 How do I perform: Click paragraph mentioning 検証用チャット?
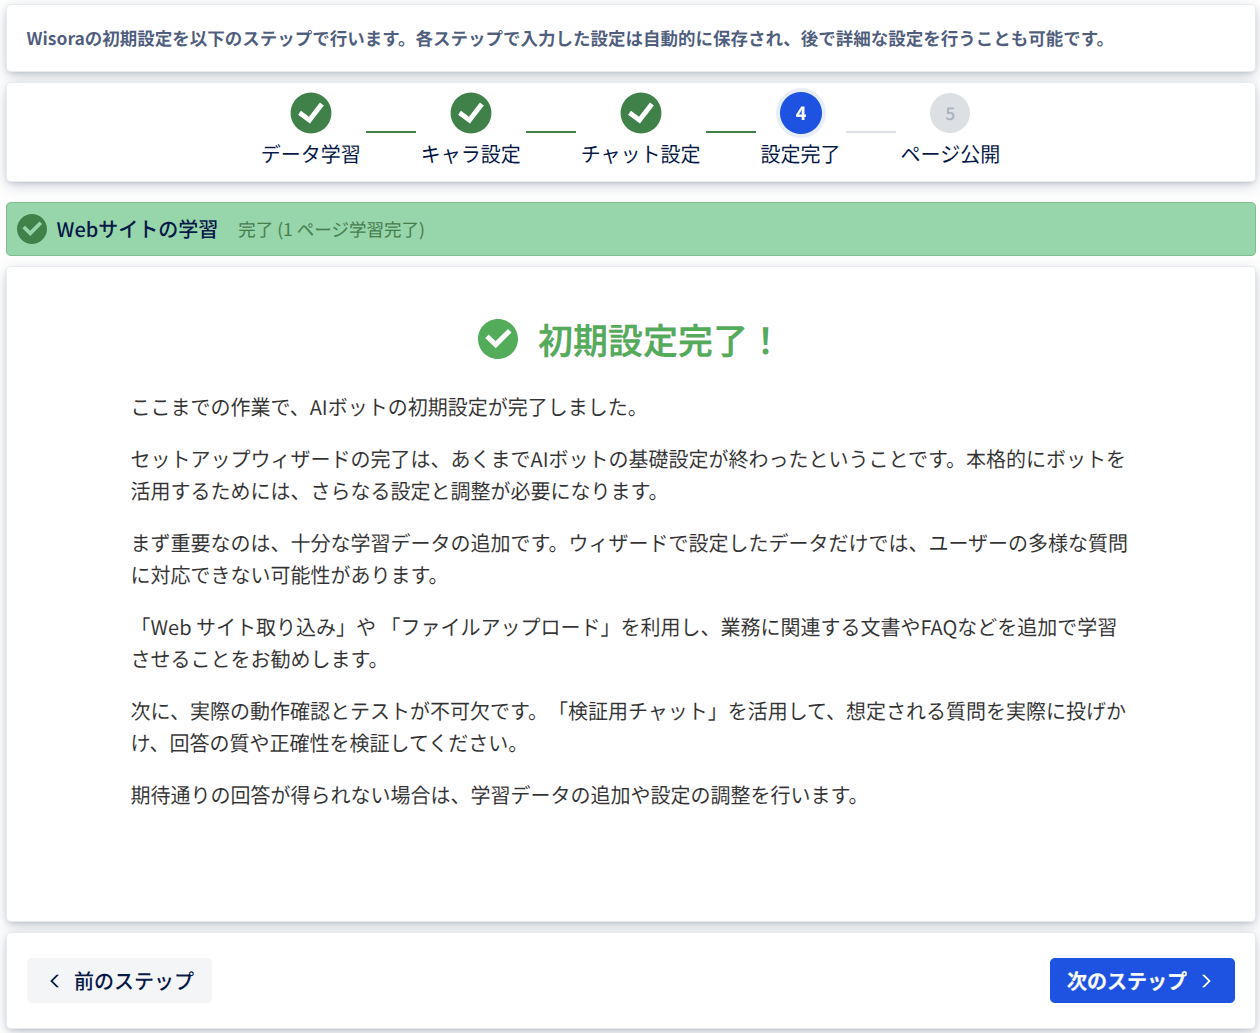pos(629,727)
